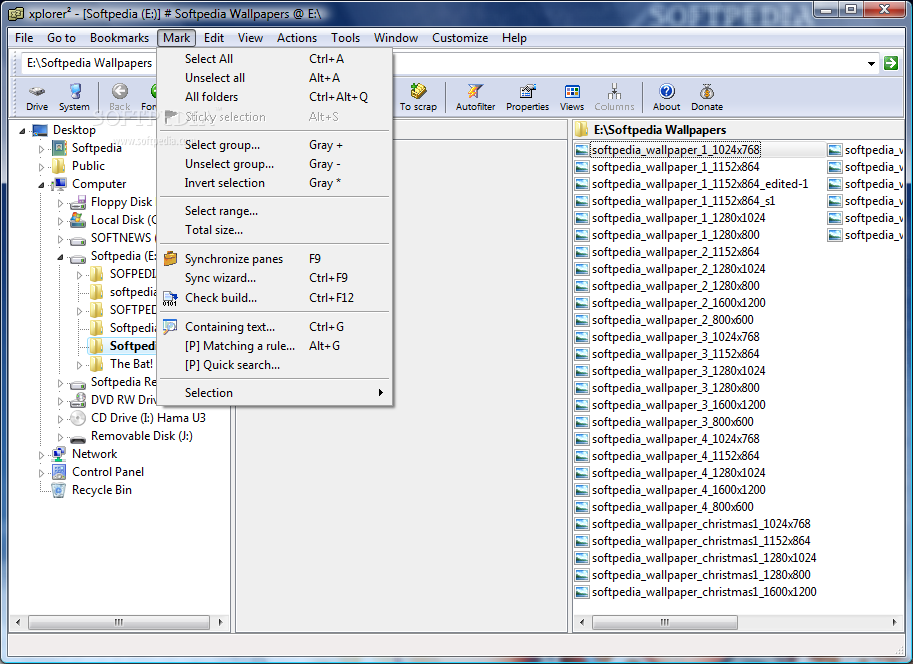The width and height of the screenshot is (913, 664).
Task: Open the Properties toolbar icon
Action: 528,91
